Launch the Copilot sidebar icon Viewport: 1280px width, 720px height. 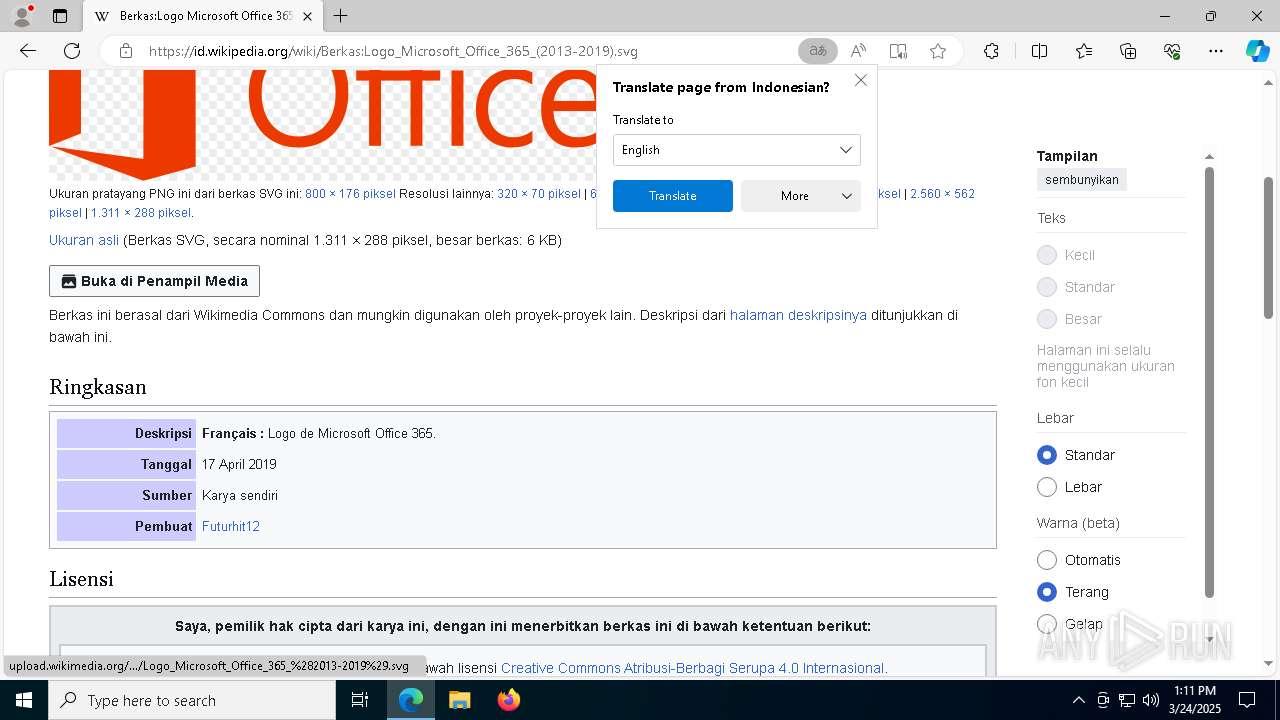click(x=1257, y=51)
